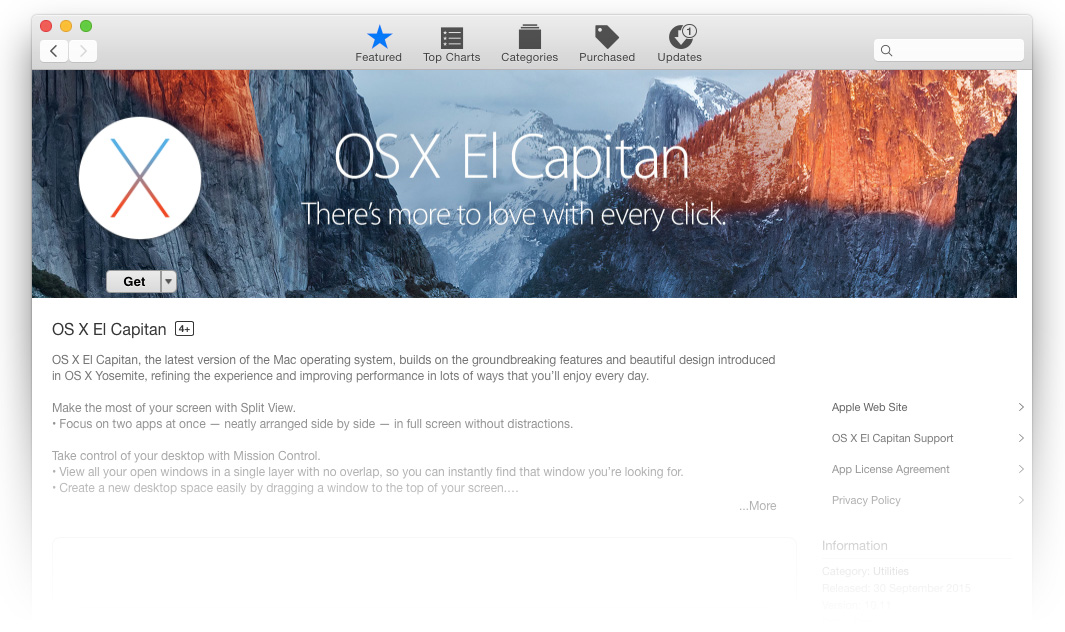This screenshot has height=632, width=1065.
Task: Click the Updates notification badge
Action: (690, 31)
